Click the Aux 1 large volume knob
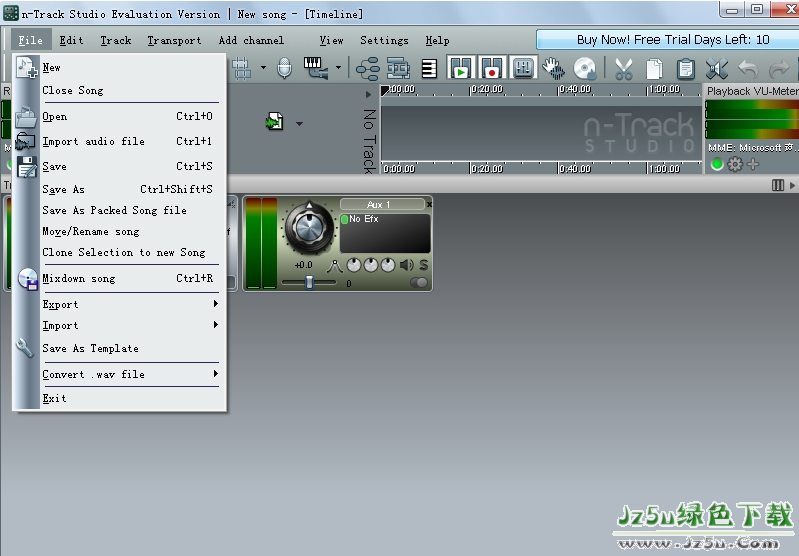Viewport: 799px width, 556px height. (309, 227)
